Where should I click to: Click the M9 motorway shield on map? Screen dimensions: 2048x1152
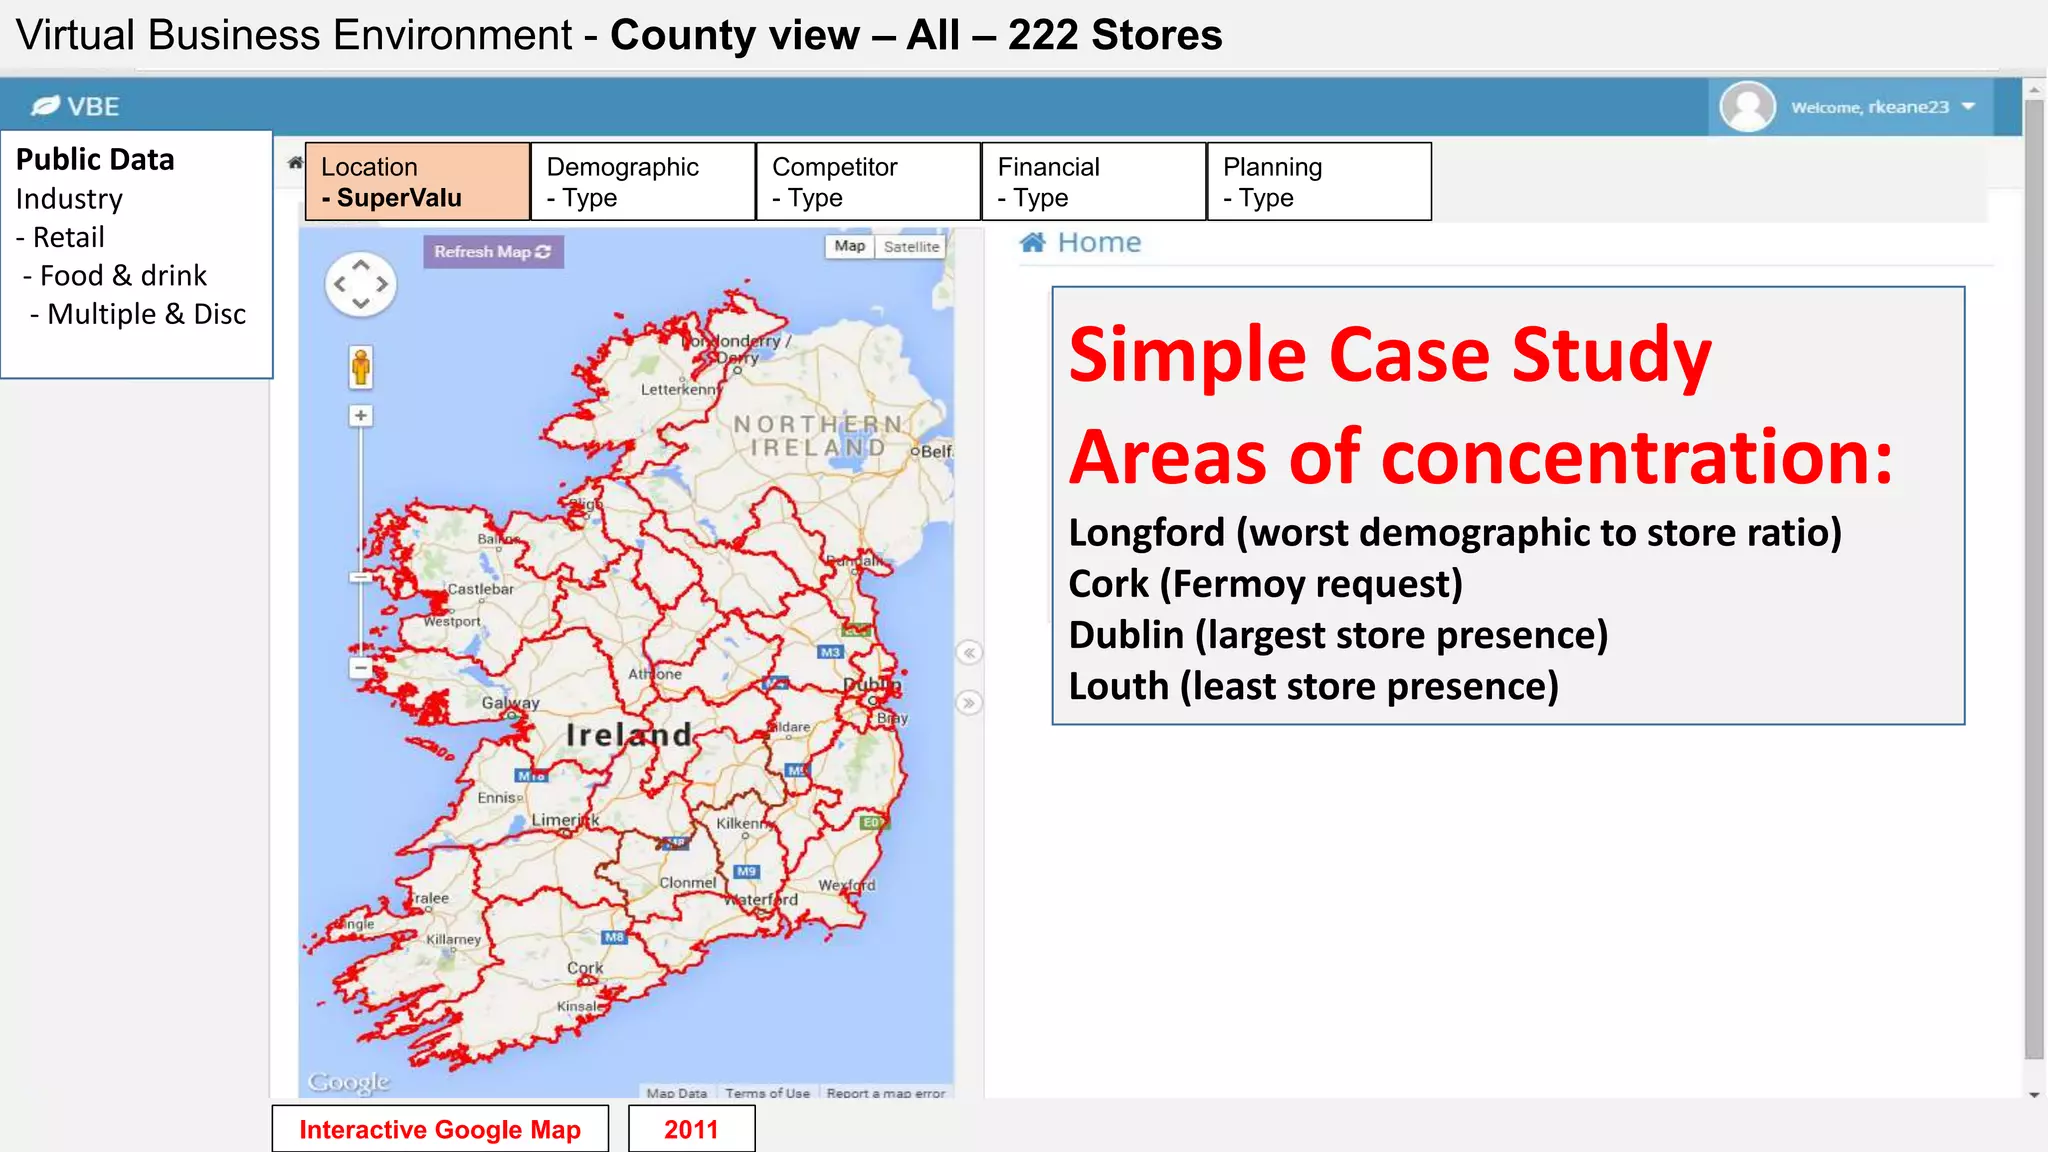pos(747,871)
